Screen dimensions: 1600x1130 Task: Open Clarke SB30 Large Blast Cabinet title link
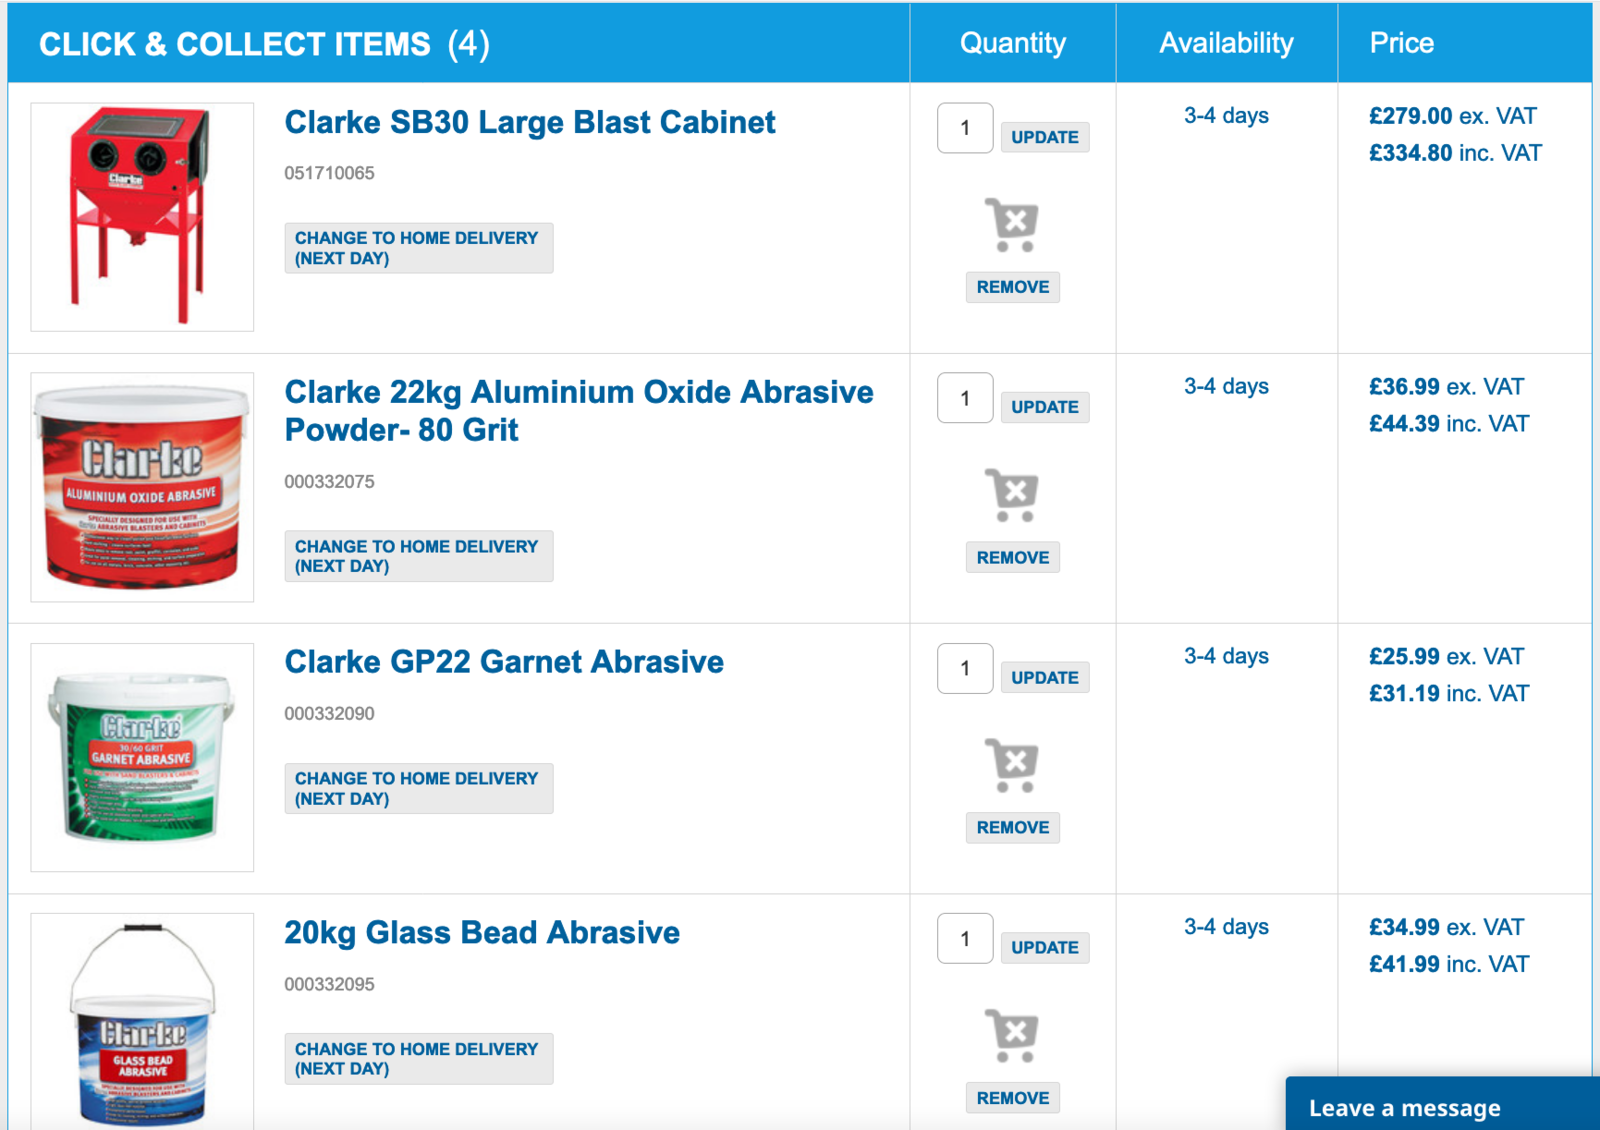coord(529,122)
